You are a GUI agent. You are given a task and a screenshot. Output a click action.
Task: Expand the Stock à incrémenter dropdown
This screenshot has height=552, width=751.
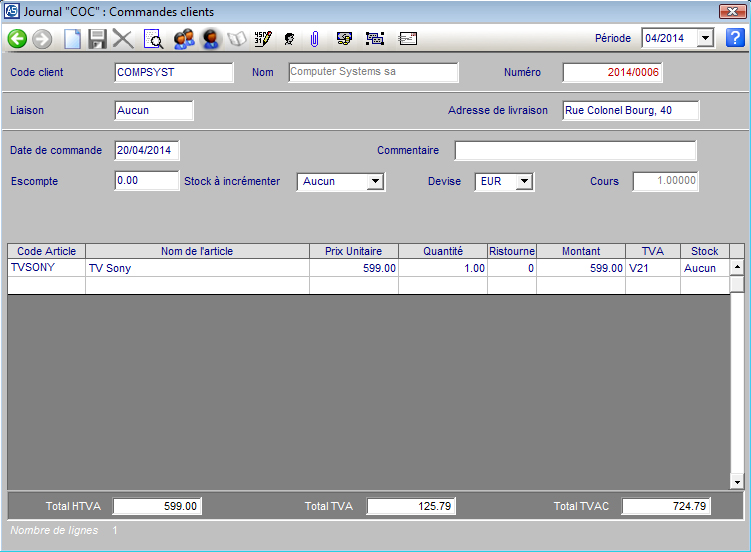click(375, 182)
